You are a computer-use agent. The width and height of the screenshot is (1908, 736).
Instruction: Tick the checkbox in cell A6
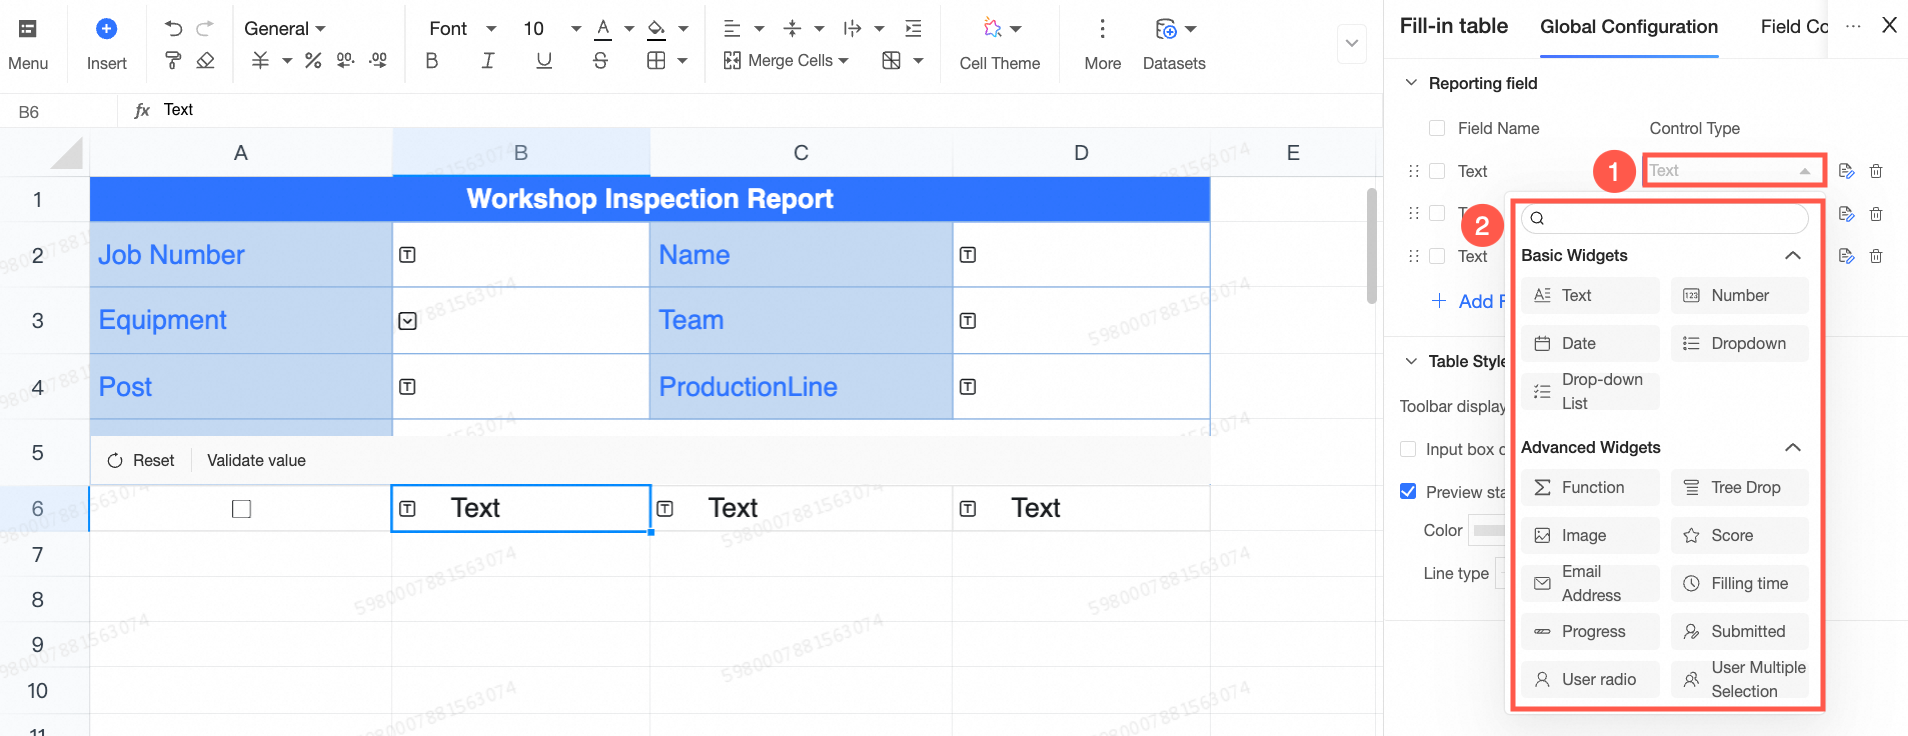(241, 509)
